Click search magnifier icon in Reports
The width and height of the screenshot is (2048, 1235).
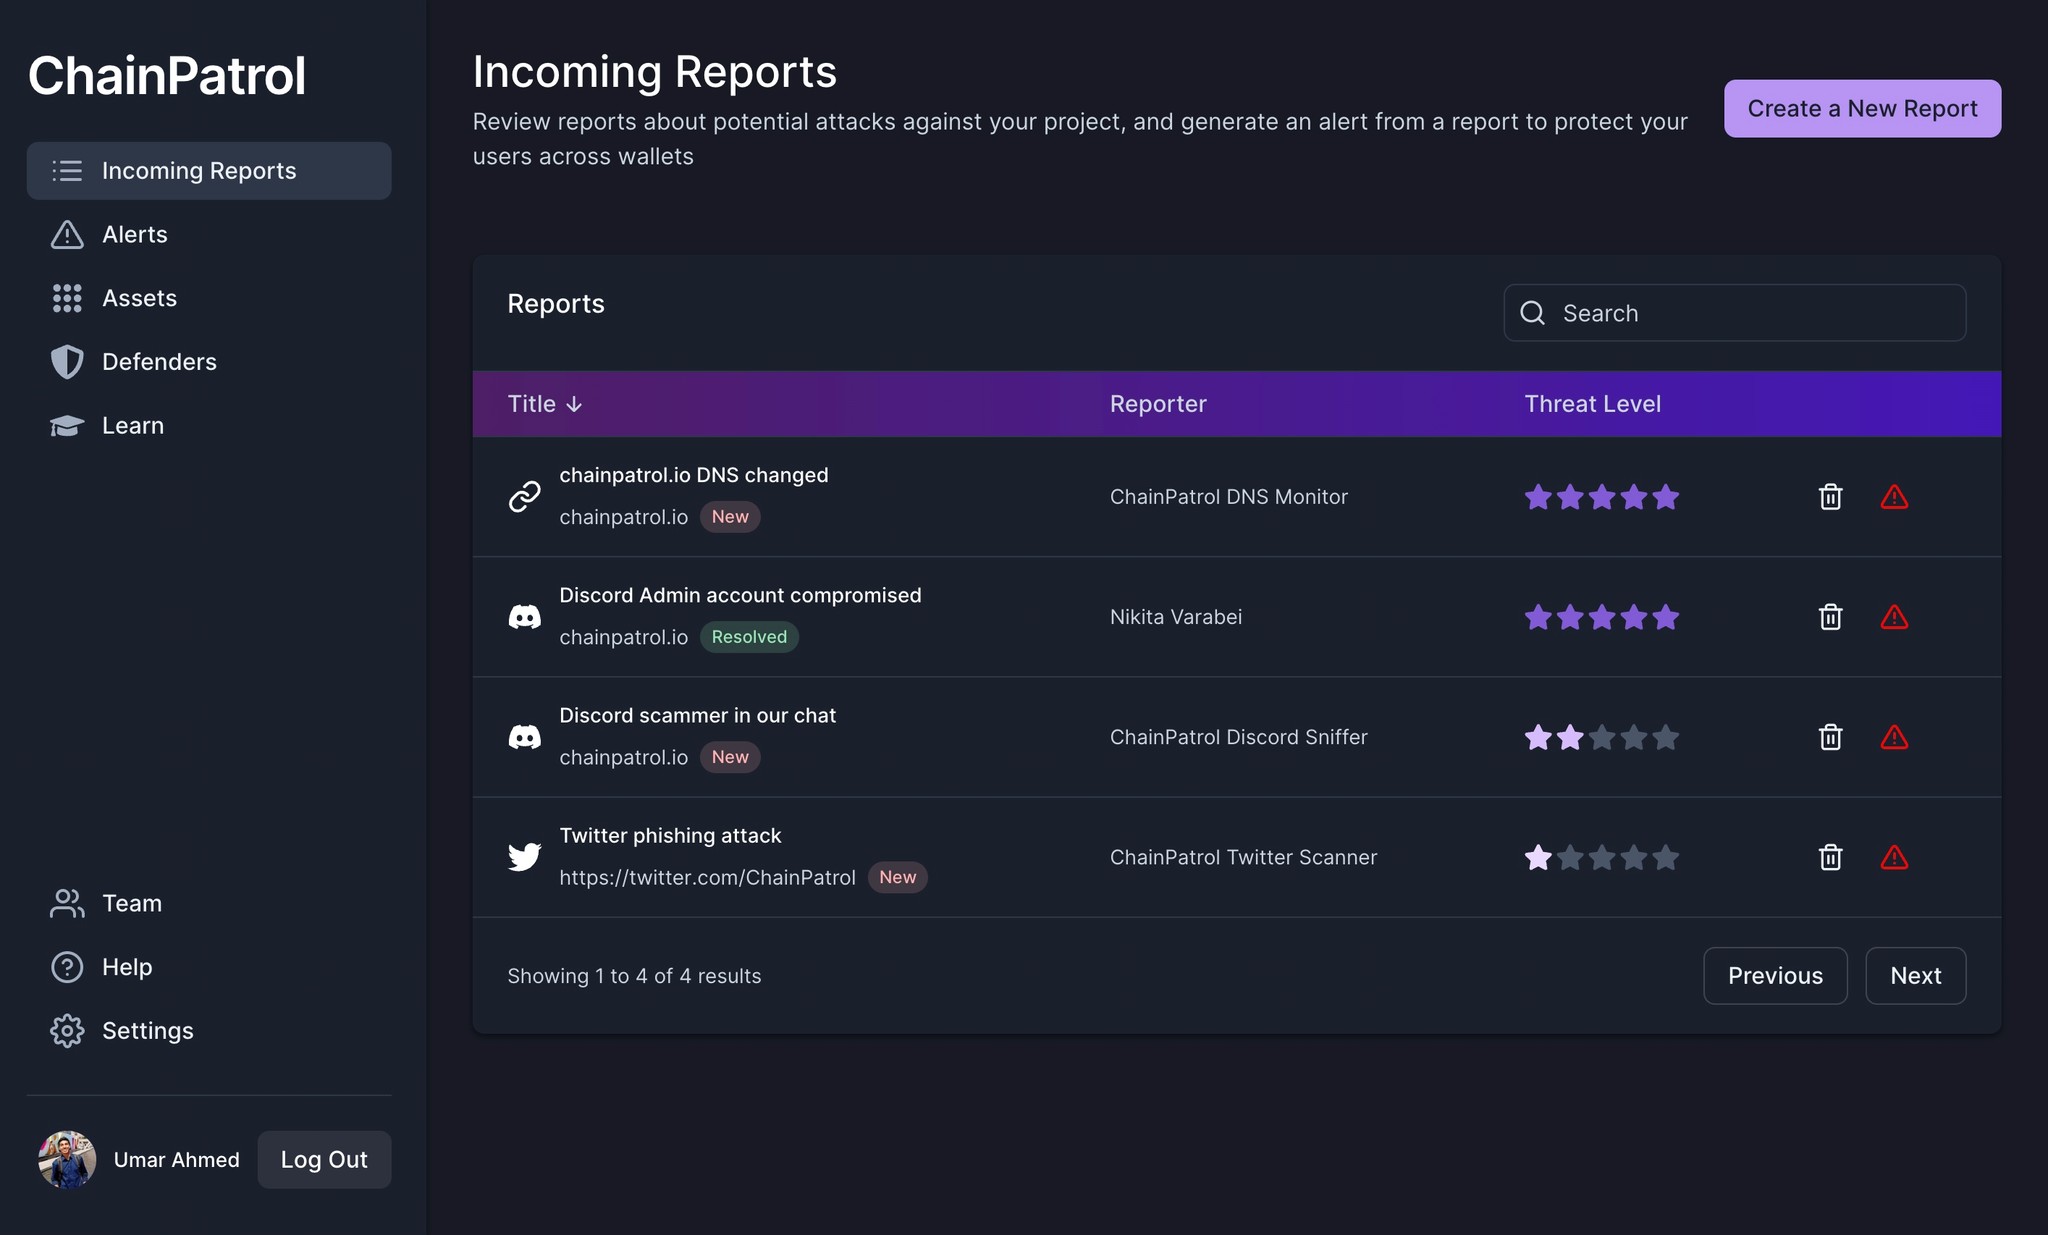(x=1532, y=313)
